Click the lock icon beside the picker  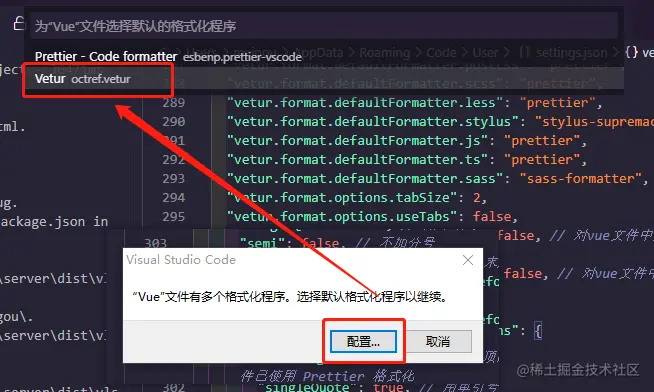18,23
